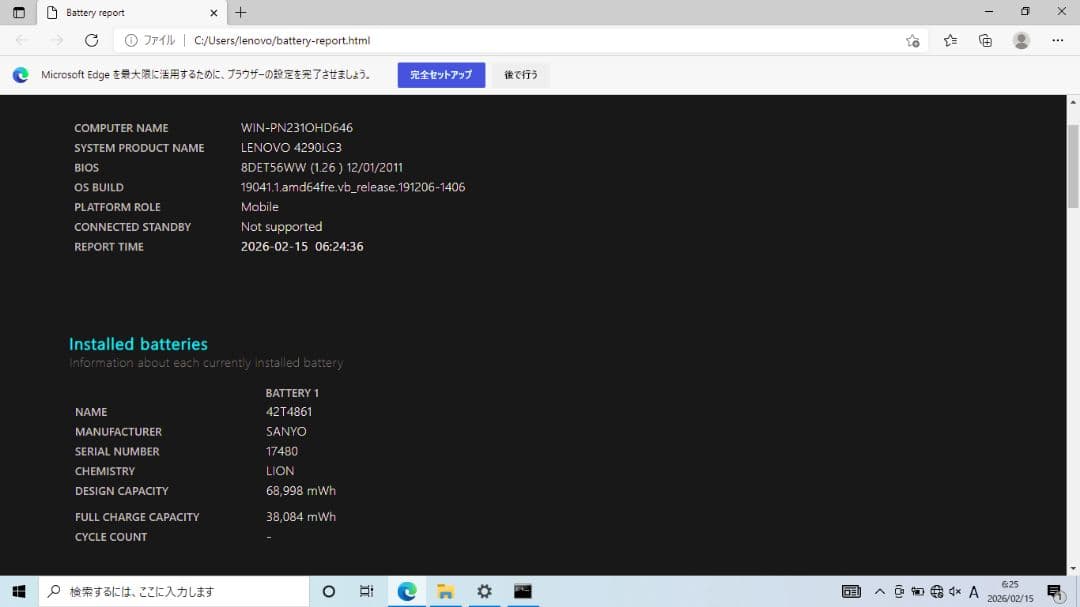The width and height of the screenshot is (1080, 607).
Task: Open the Windows Start menu
Action: click(x=19, y=591)
